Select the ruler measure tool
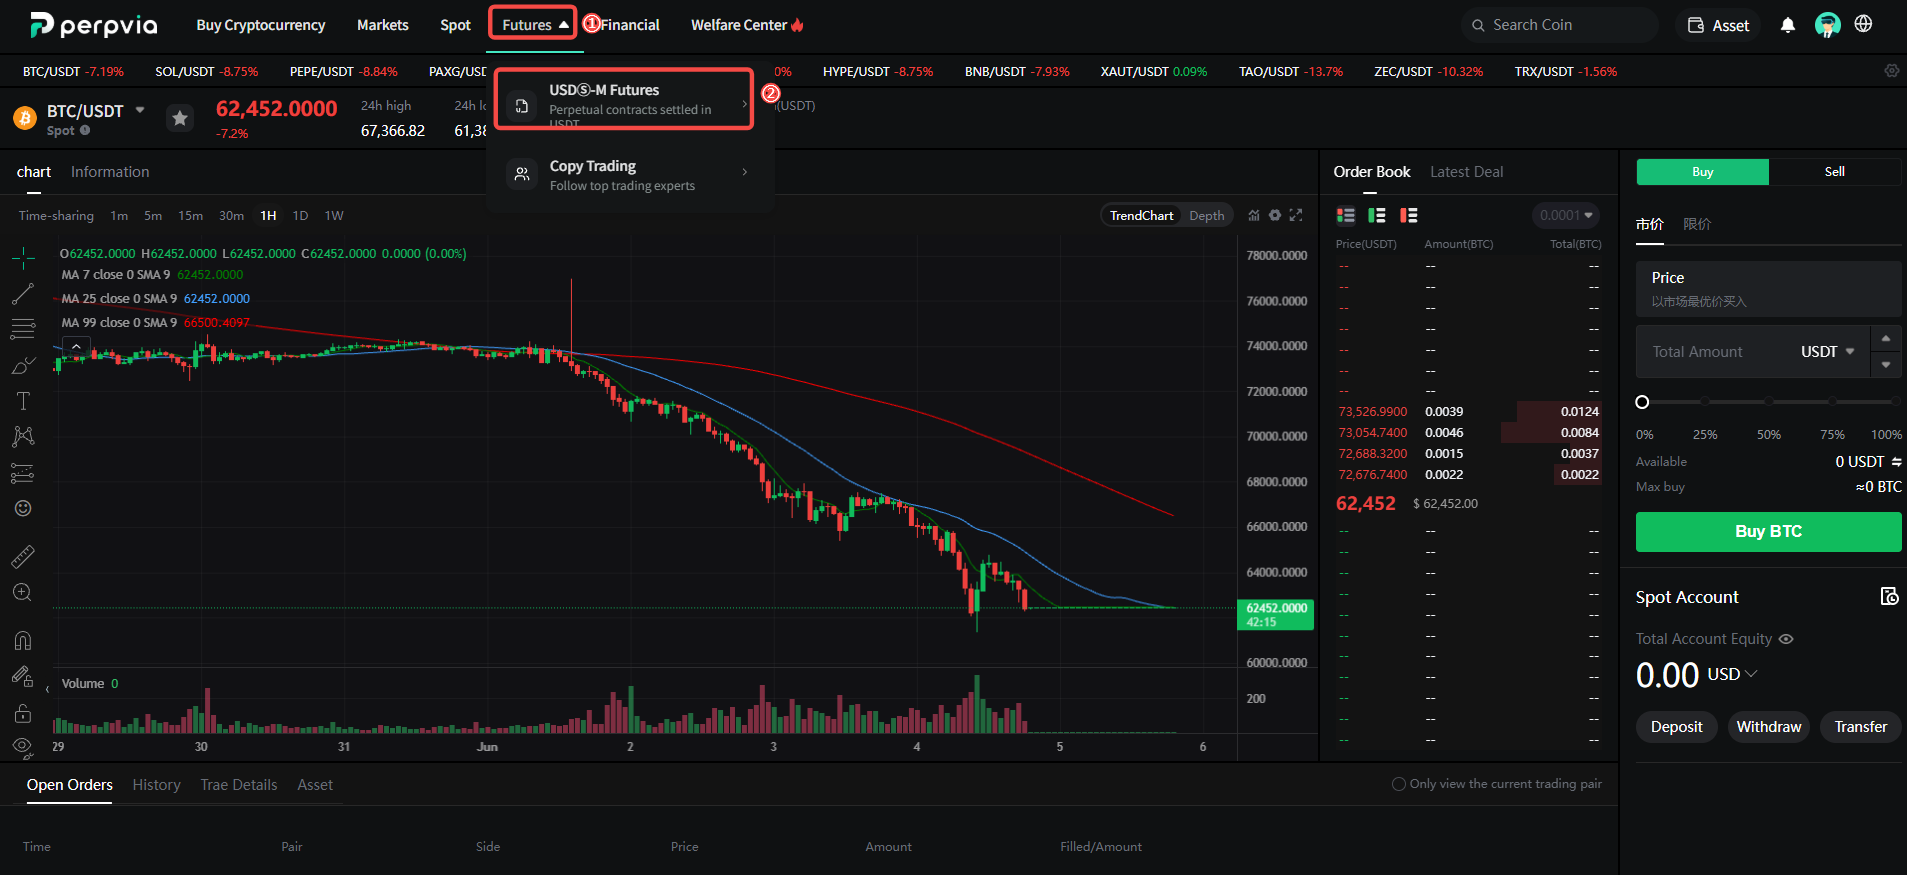This screenshot has width=1907, height=875. pos(23,556)
